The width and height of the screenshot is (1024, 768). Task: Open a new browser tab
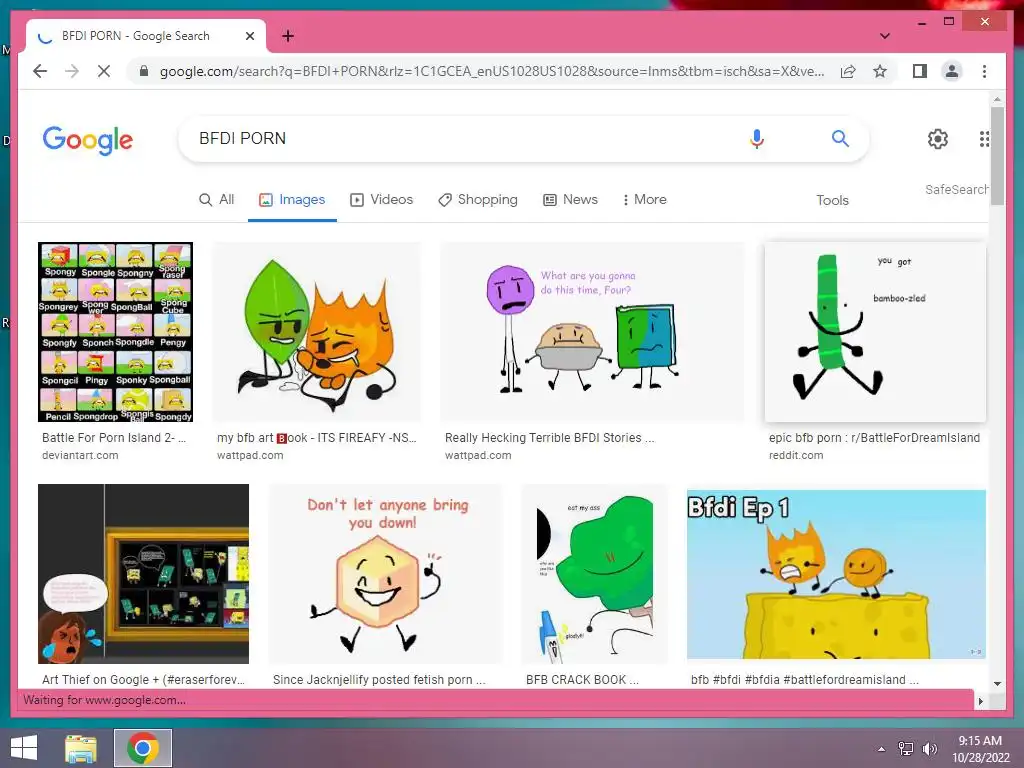[287, 36]
